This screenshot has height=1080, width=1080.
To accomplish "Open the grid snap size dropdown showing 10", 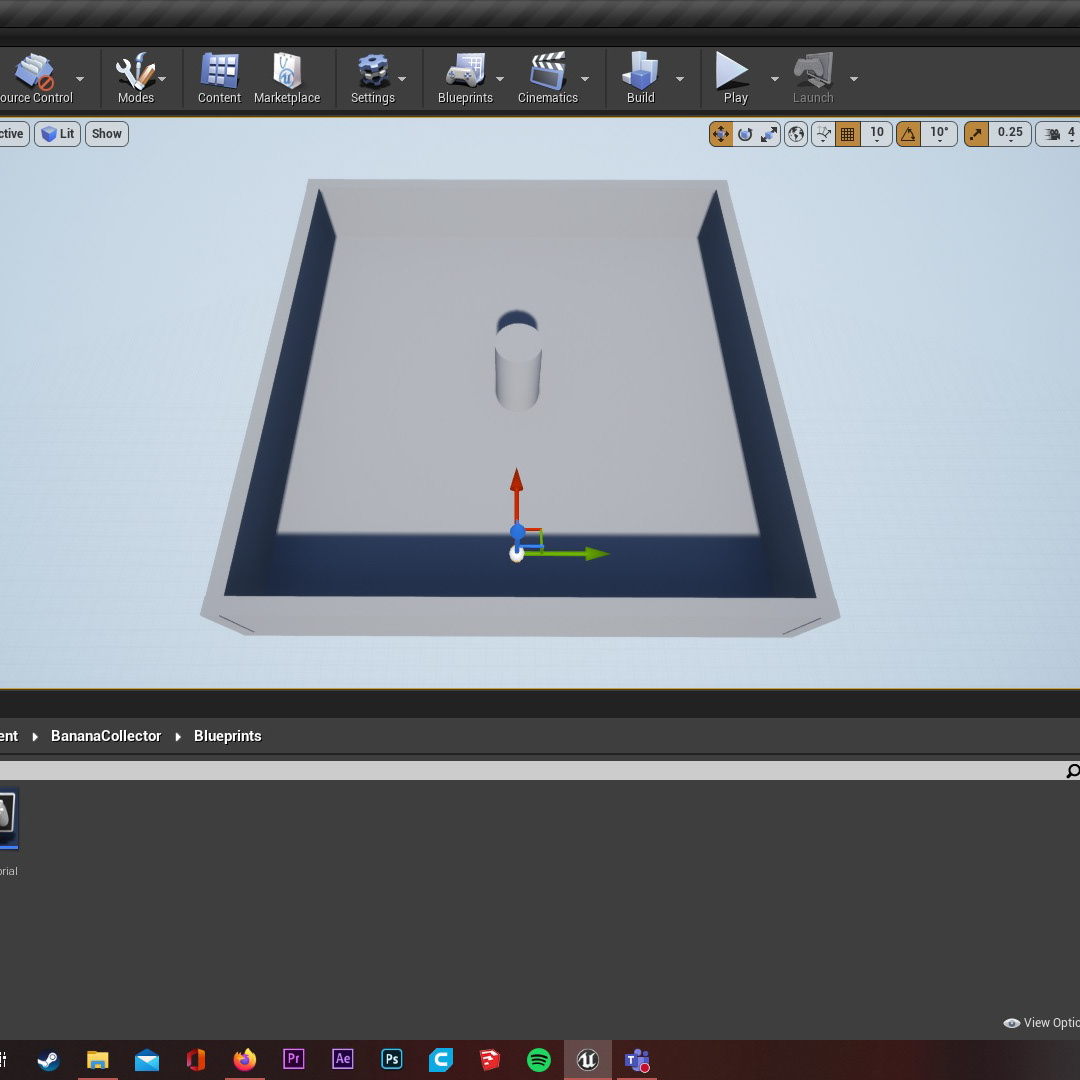I will (x=877, y=134).
